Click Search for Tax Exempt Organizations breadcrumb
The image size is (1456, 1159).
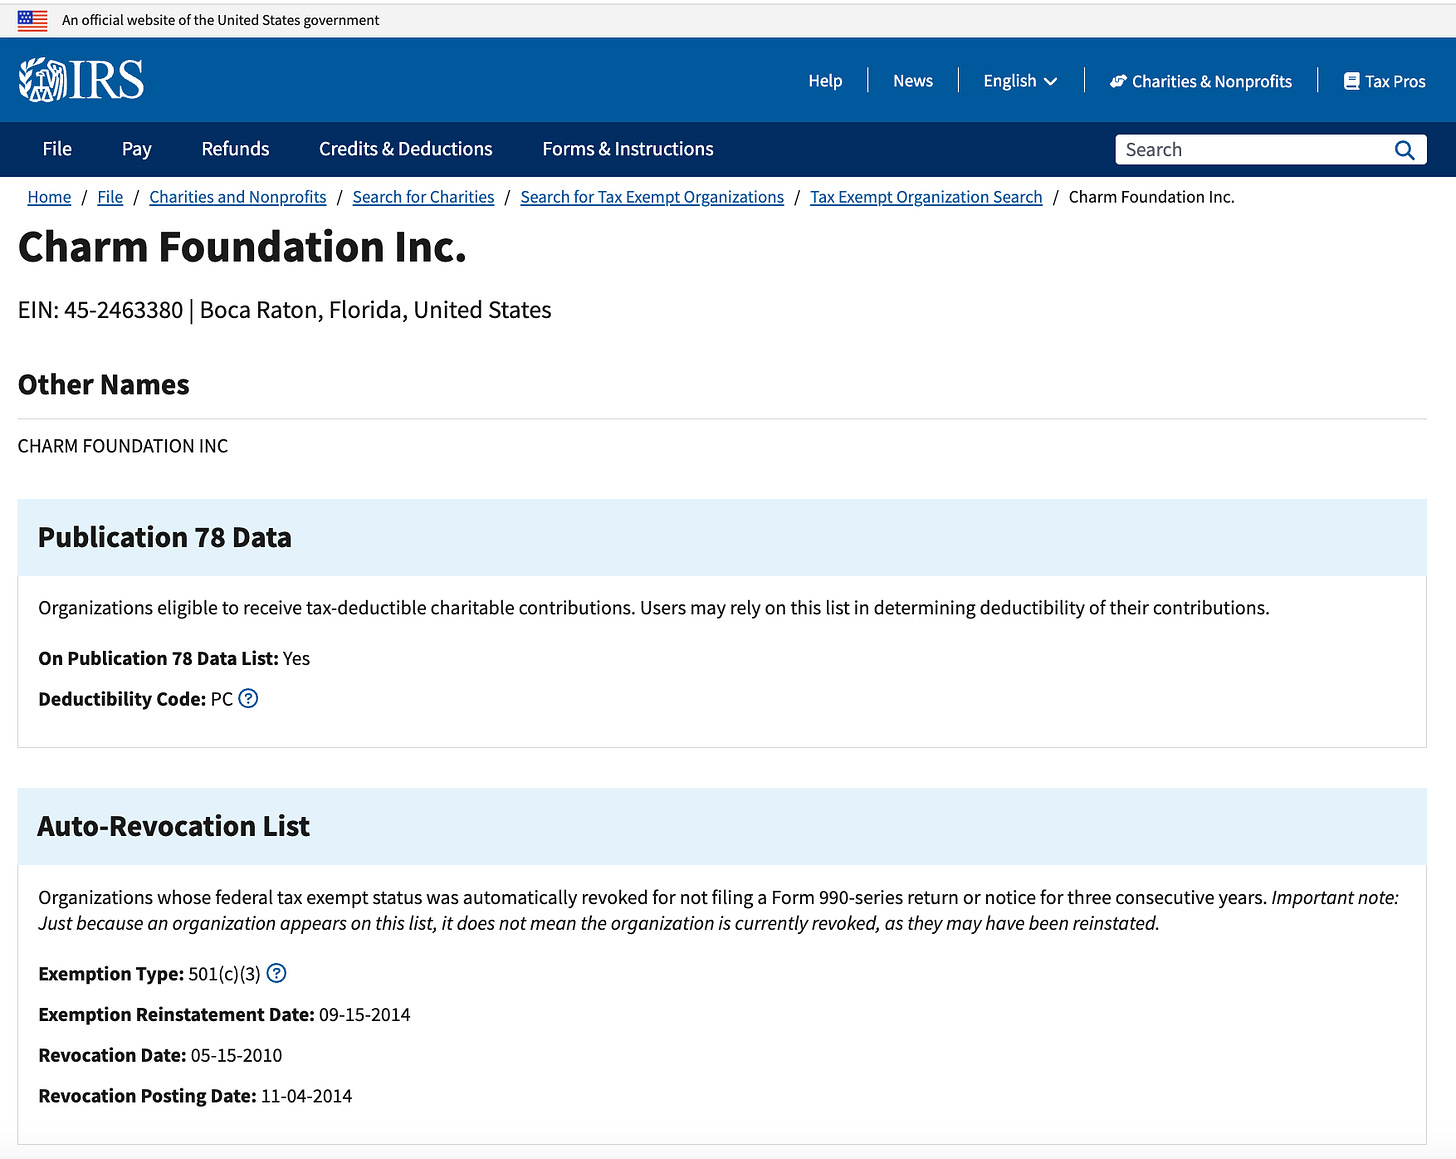tap(652, 197)
